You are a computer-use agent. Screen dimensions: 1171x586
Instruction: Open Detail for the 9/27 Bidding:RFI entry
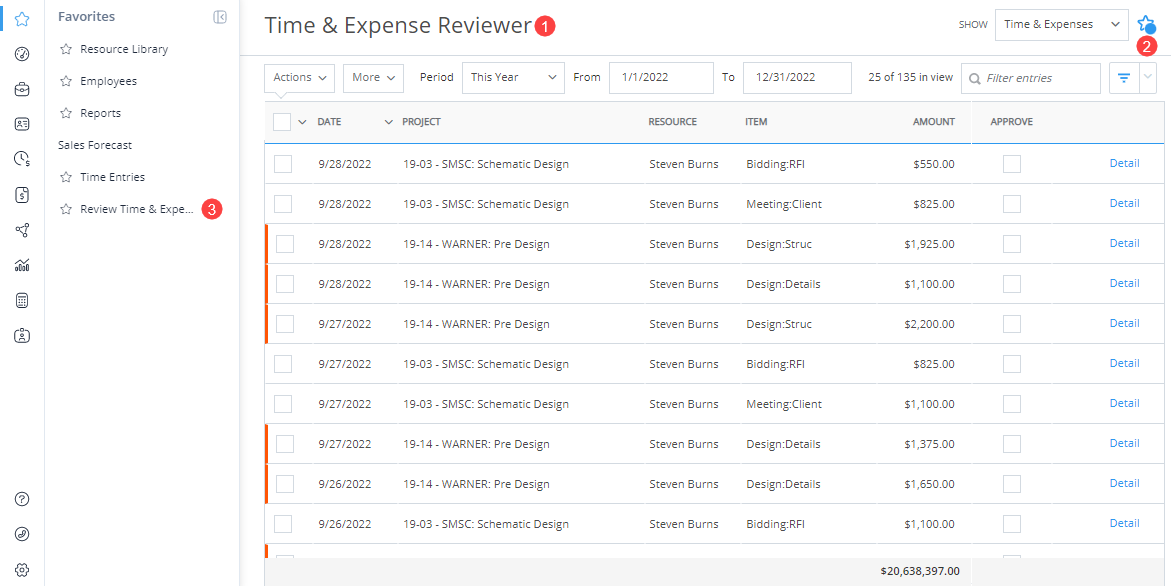(x=1125, y=364)
